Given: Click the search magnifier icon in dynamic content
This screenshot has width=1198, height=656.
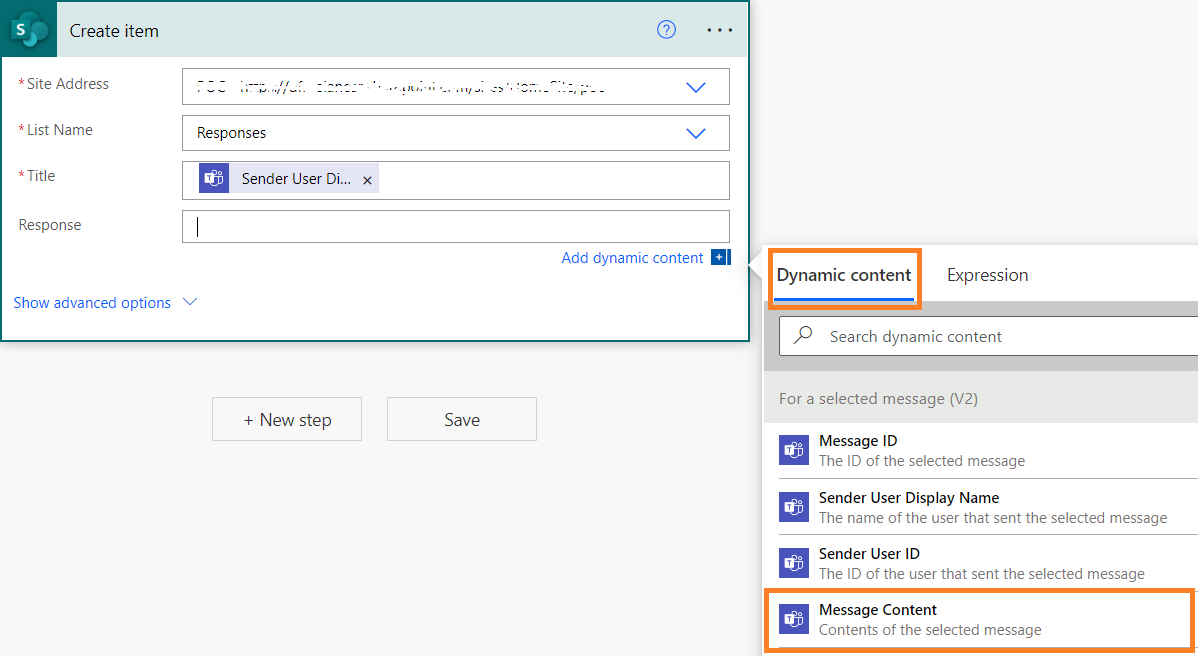Looking at the screenshot, I should pos(803,334).
